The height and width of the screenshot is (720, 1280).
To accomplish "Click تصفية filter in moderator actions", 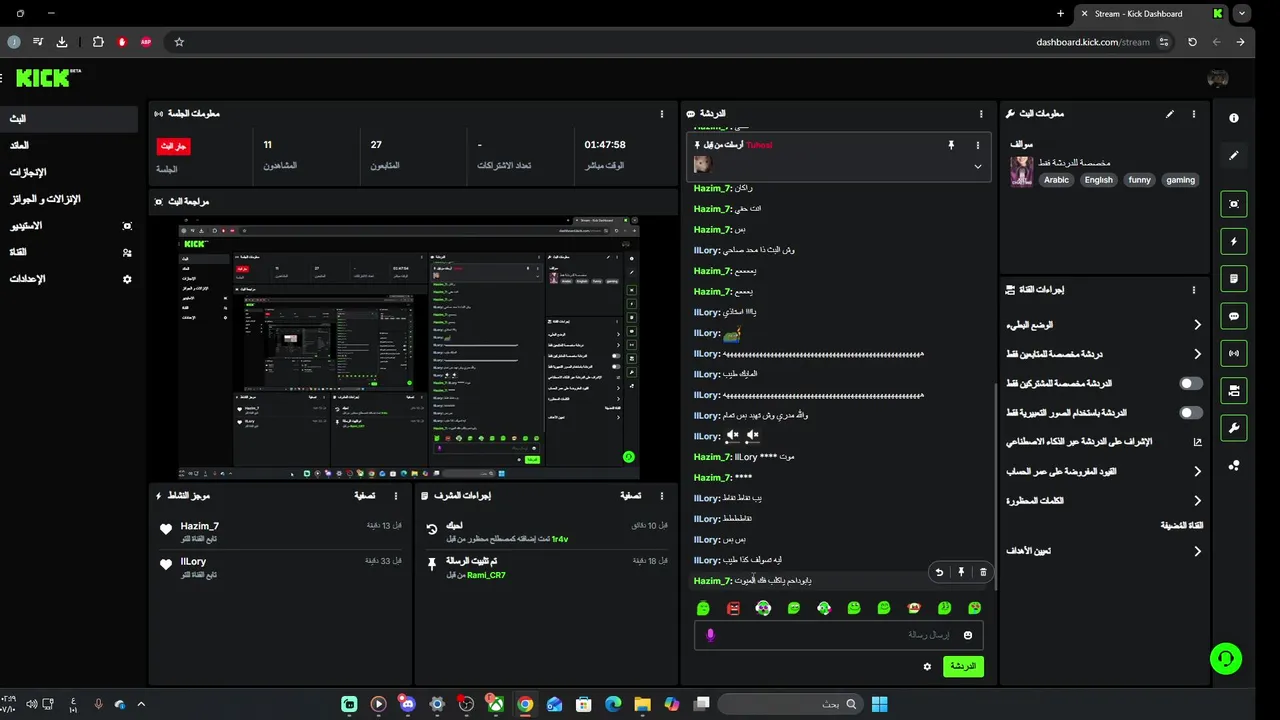I will click(x=630, y=496).
